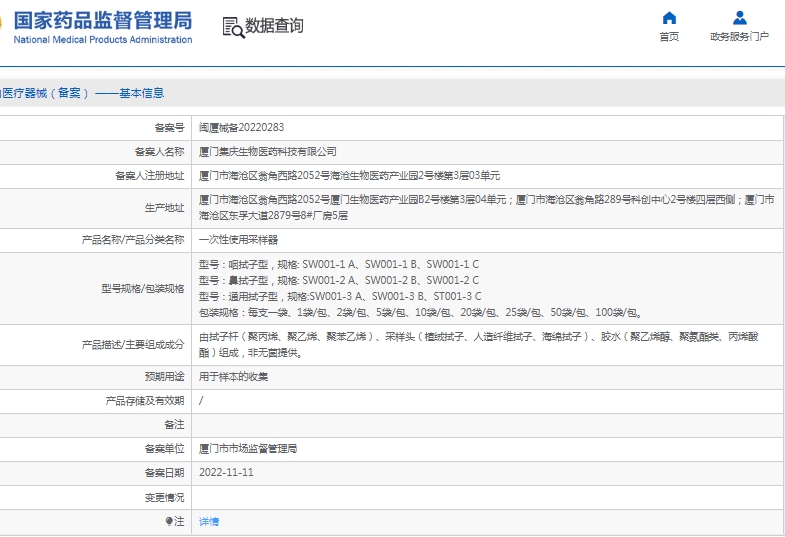The image size is (785, 537).
Task: Select filing authority 厦门市市场监督管理局
Action: pyautogui.click(x=248, y=448)
